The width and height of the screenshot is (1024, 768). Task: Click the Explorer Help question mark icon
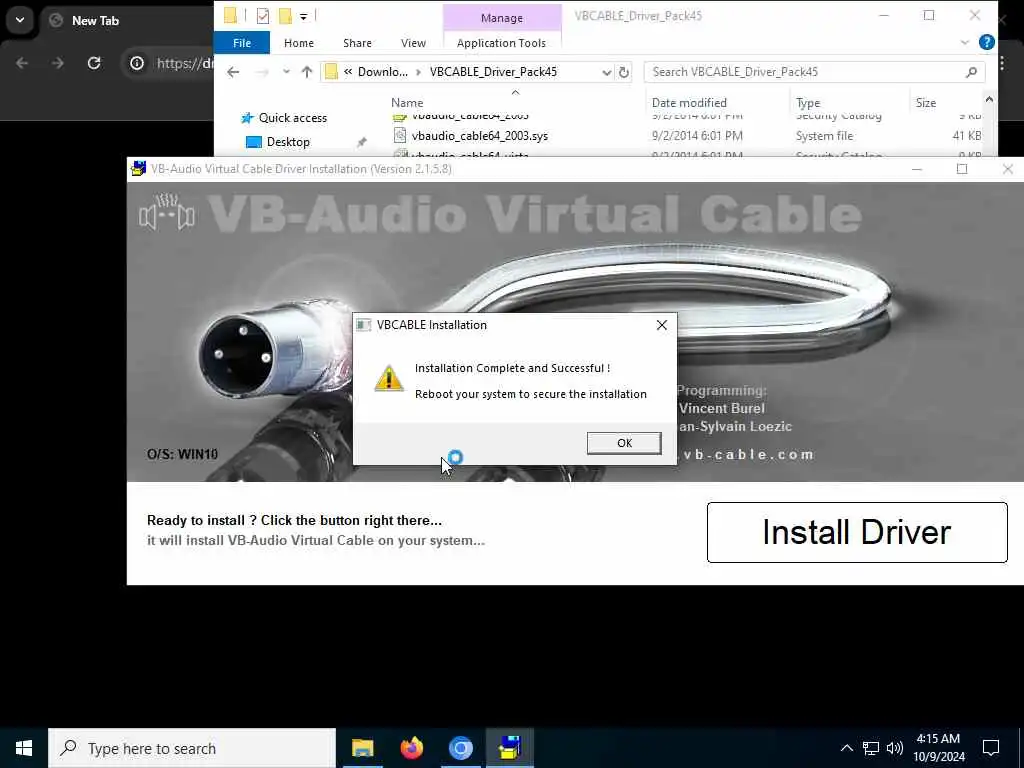pyautogui.click(x=987, y=42)
